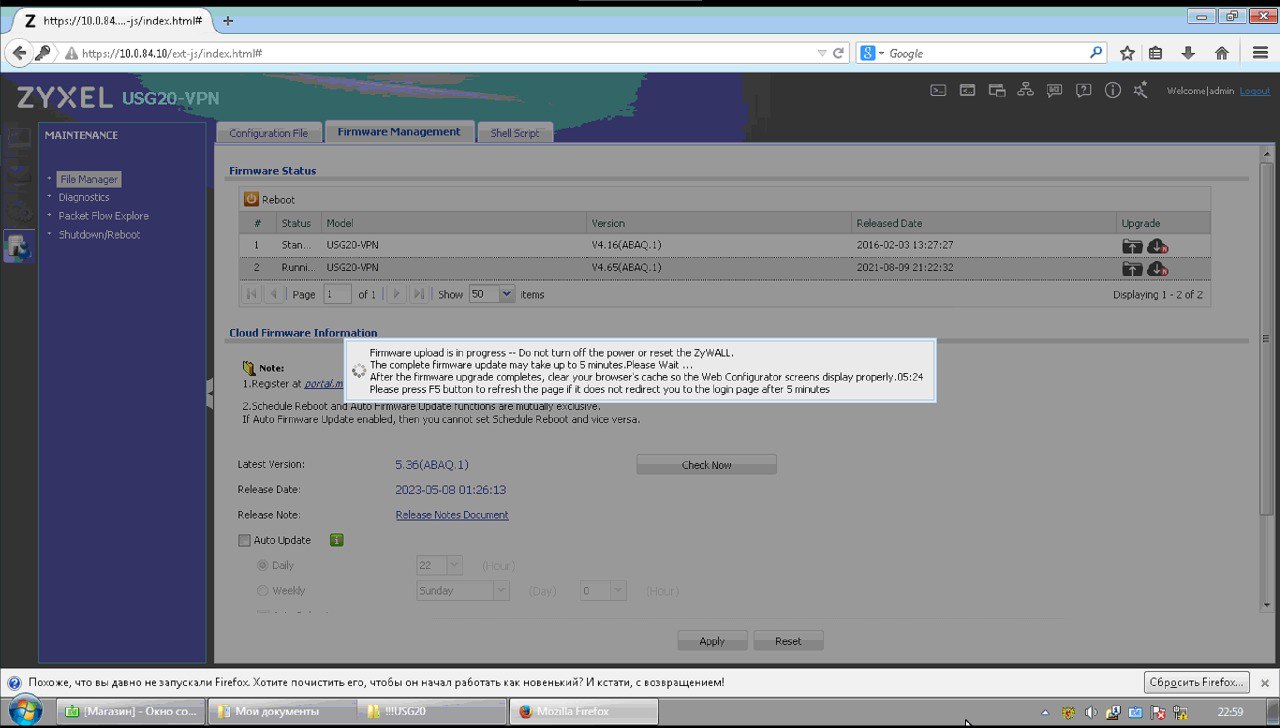Click the Maintenance icon in left sidebar
The image size is (1280, 728).
pyautogui.click(x=18, y=245)
